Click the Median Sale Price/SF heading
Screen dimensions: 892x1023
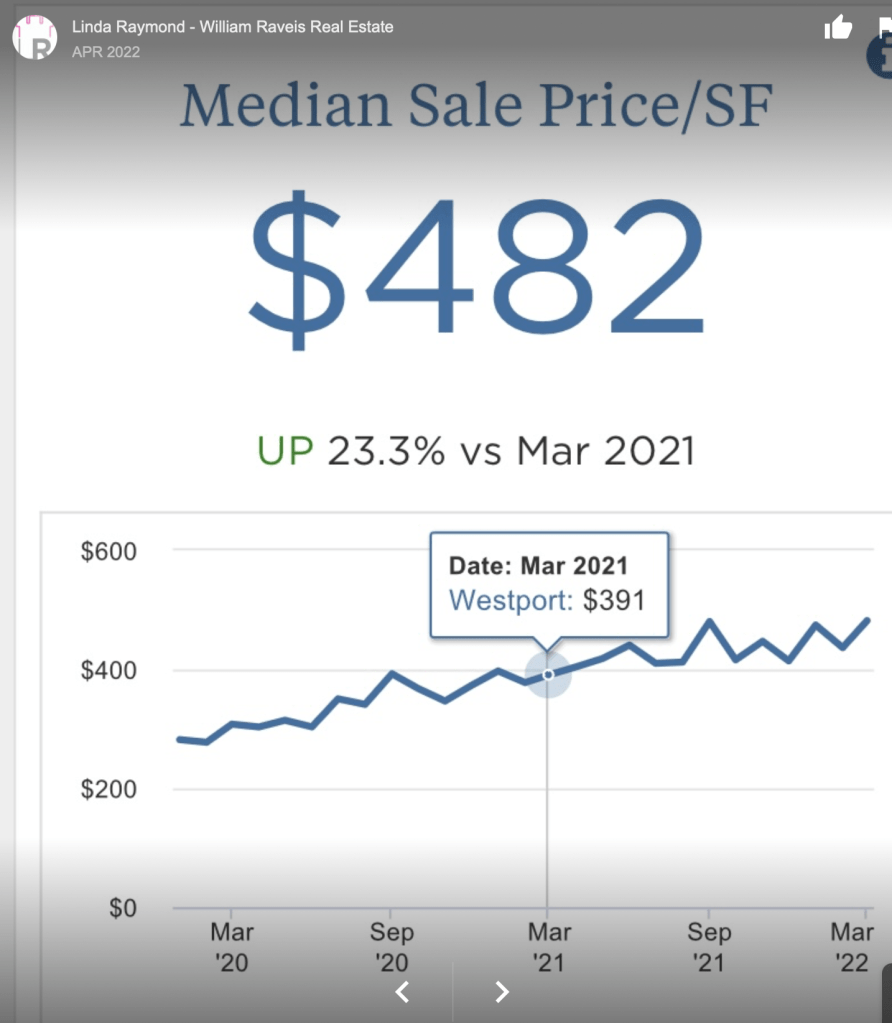(476, 106)
